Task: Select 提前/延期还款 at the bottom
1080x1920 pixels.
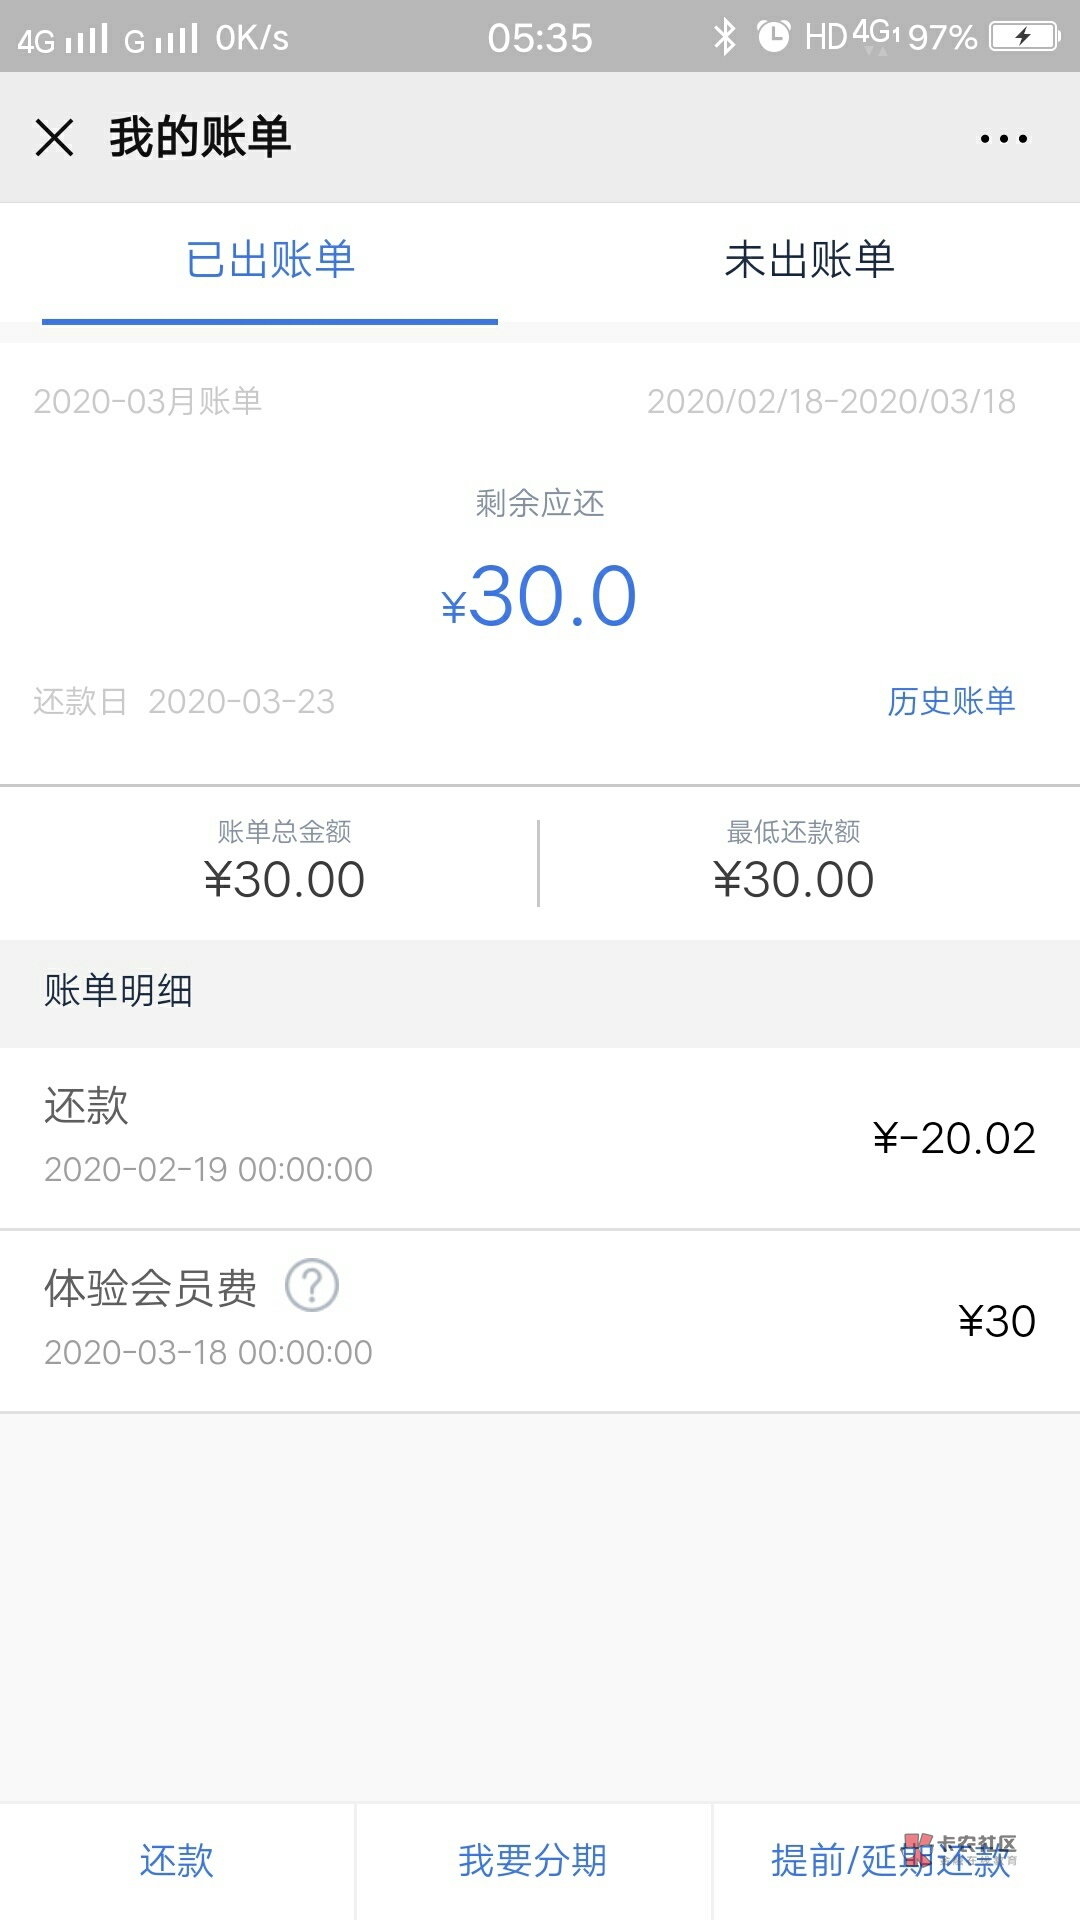Action: pos(890,1861)
